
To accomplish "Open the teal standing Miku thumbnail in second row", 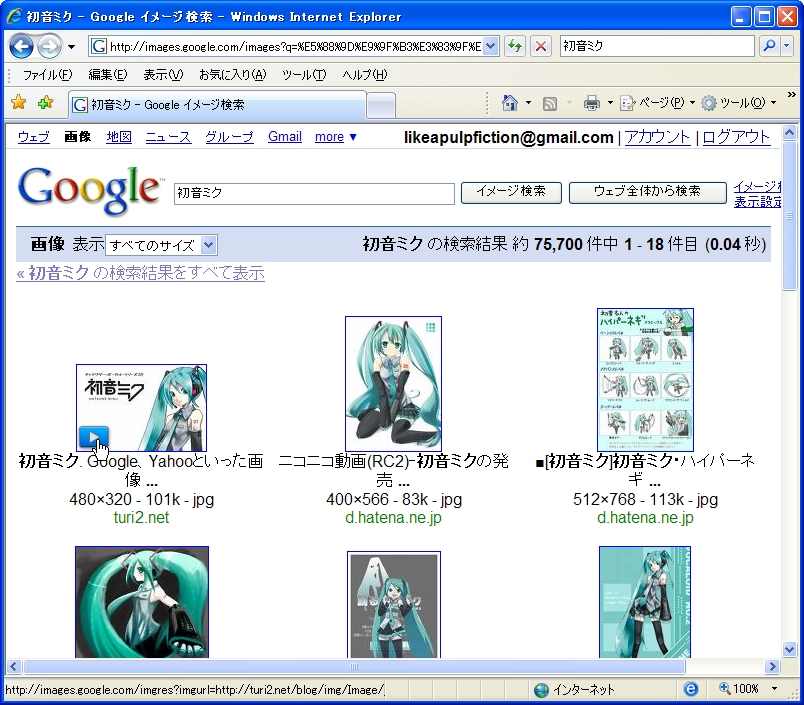I will coord(645,602).
